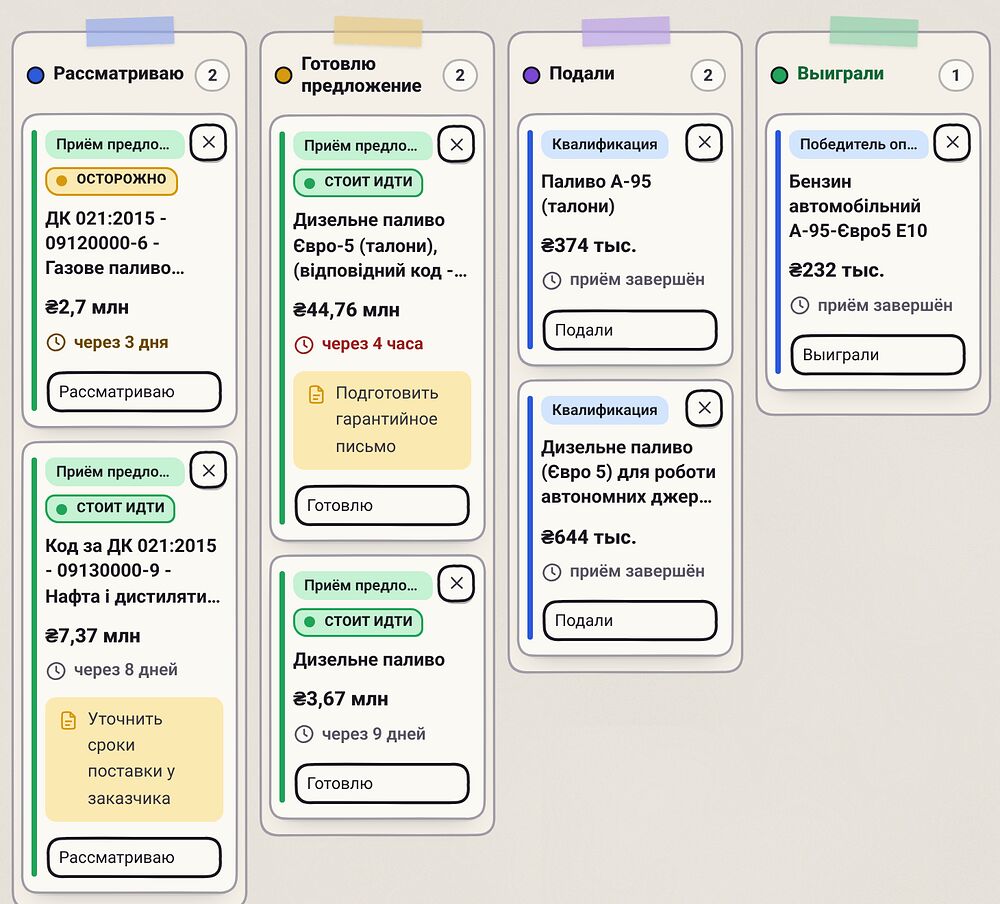Click the clock icon beside 'через 3 дня'
This screenshot has height=904, width=1000.
tap(56, 343)
